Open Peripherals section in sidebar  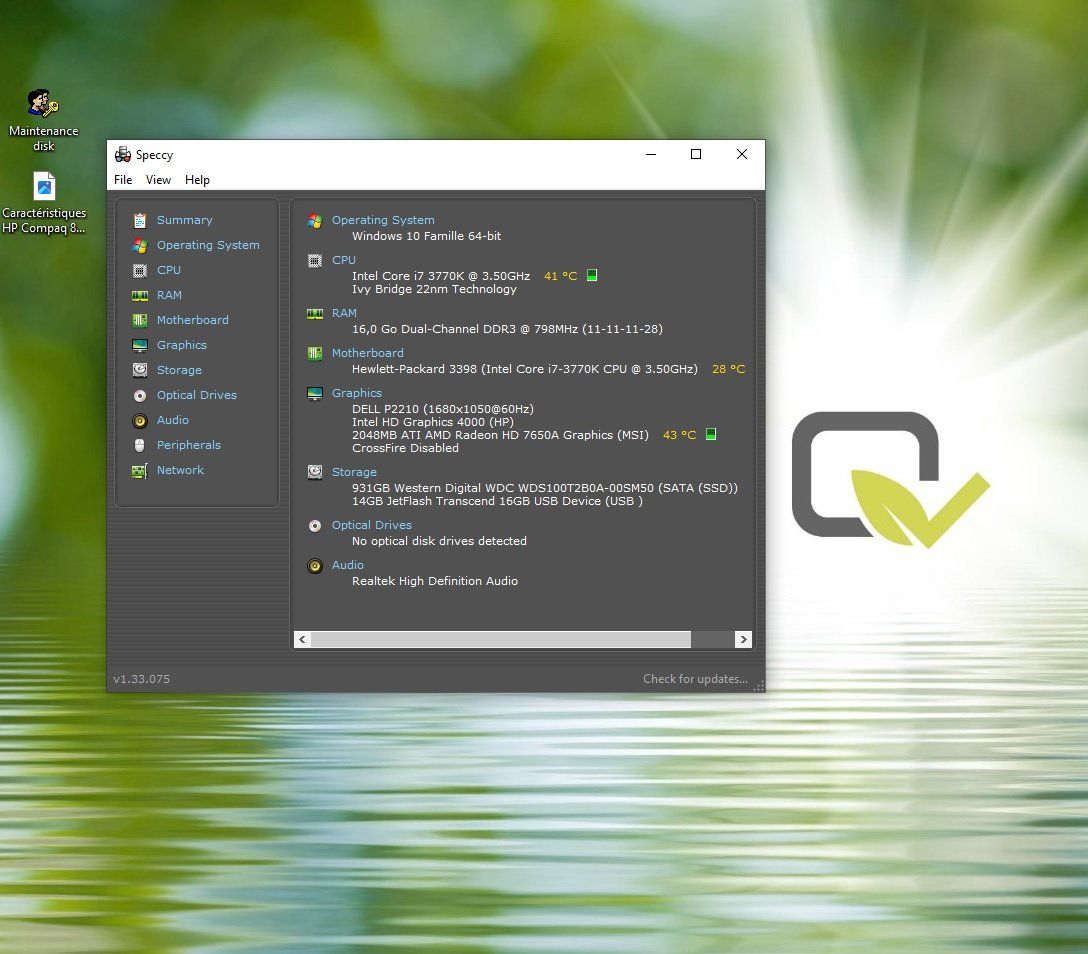189,445
